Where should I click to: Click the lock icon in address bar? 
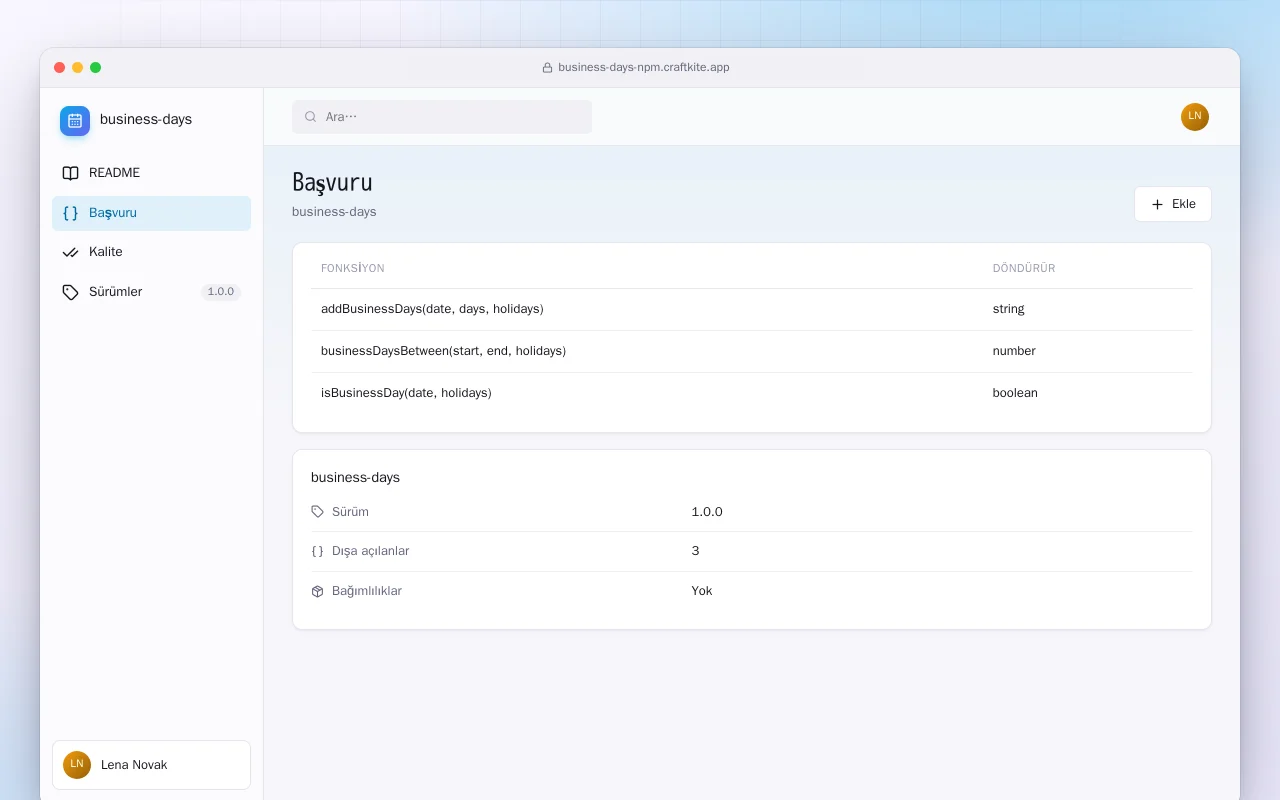coord(547,68)
